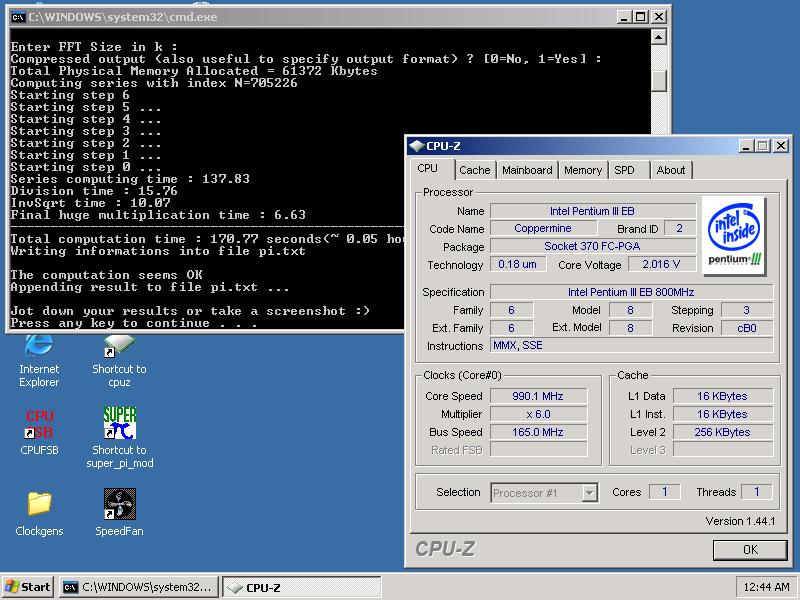Minimize the cmd.exe window
The width and height of the screenshot is (800, 600).
[623, 17]
